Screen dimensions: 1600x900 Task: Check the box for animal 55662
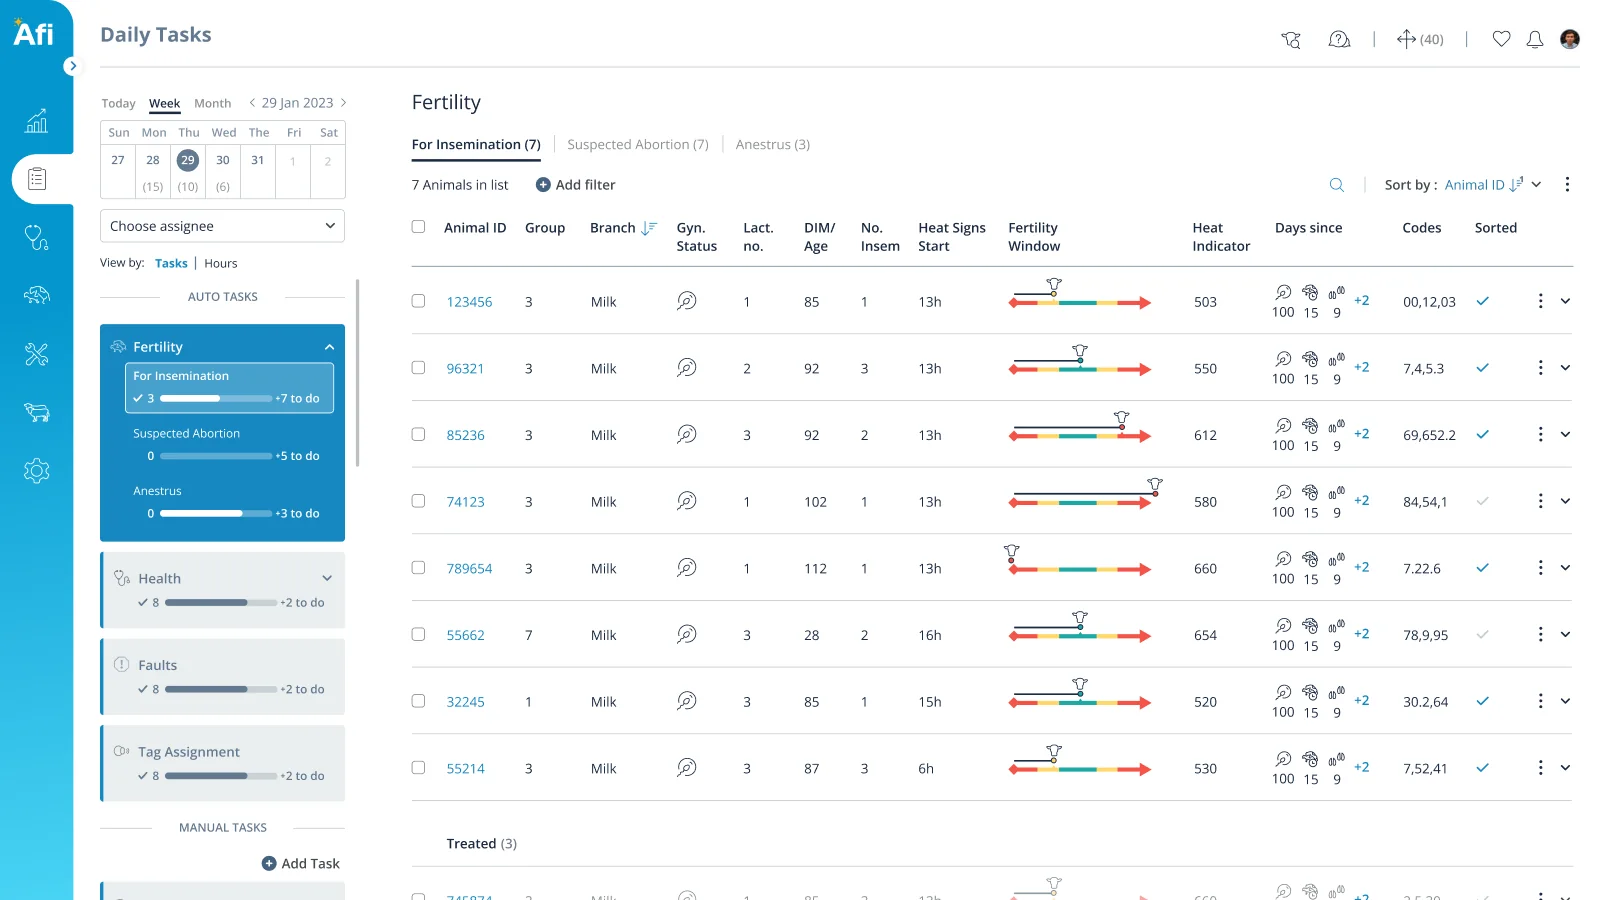[418, 634]
